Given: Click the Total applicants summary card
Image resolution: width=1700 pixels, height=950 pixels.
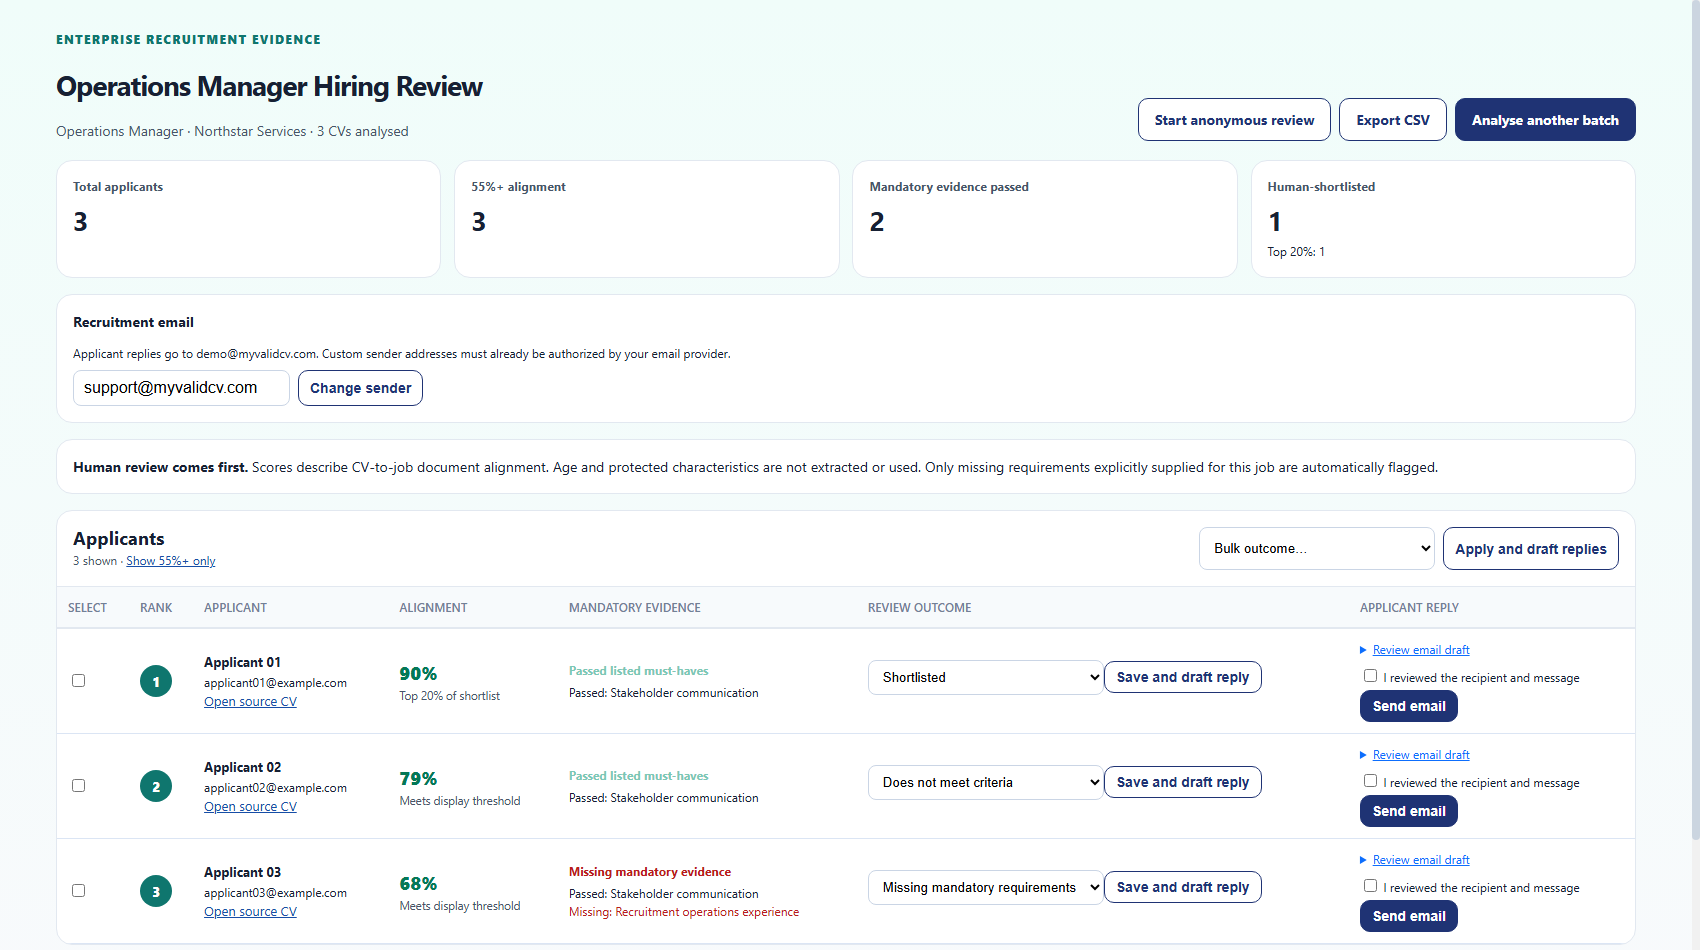Looking at the screenshot, I should pos(248,219).
